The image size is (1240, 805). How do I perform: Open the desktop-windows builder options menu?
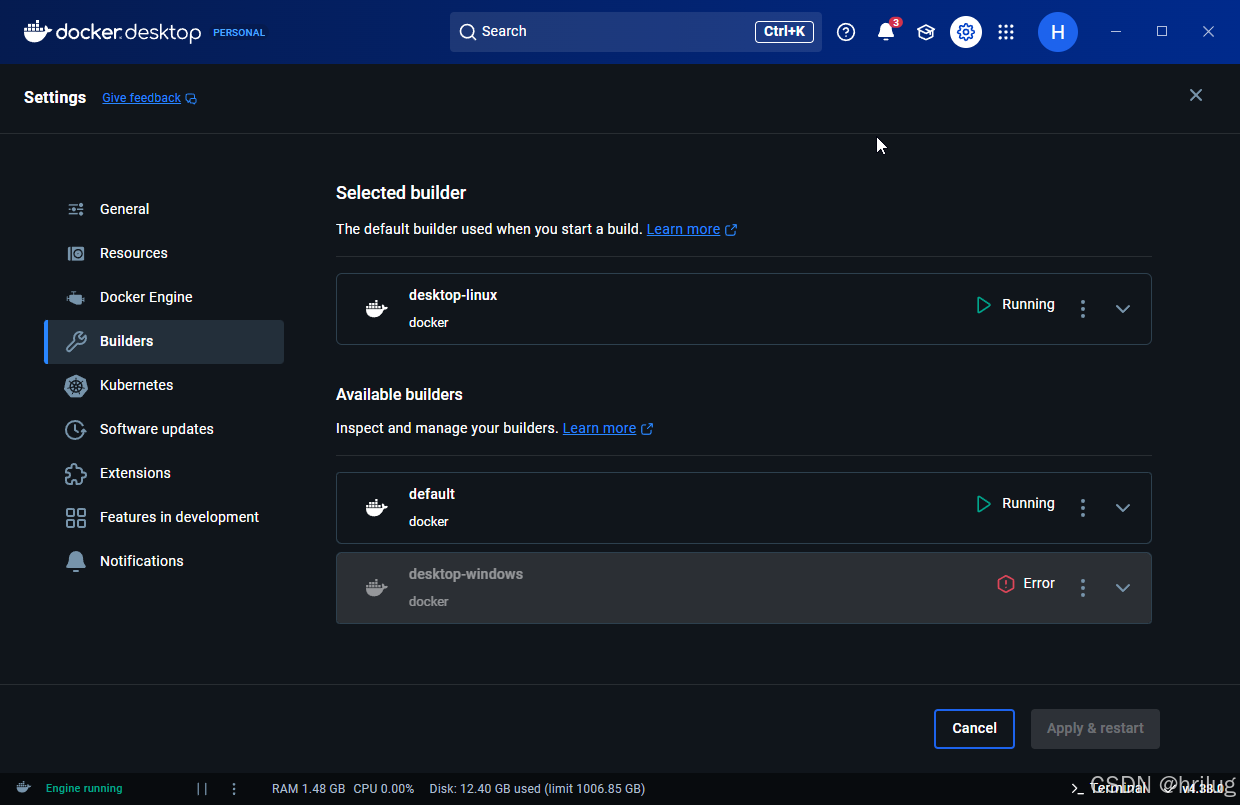[1083, 588]
